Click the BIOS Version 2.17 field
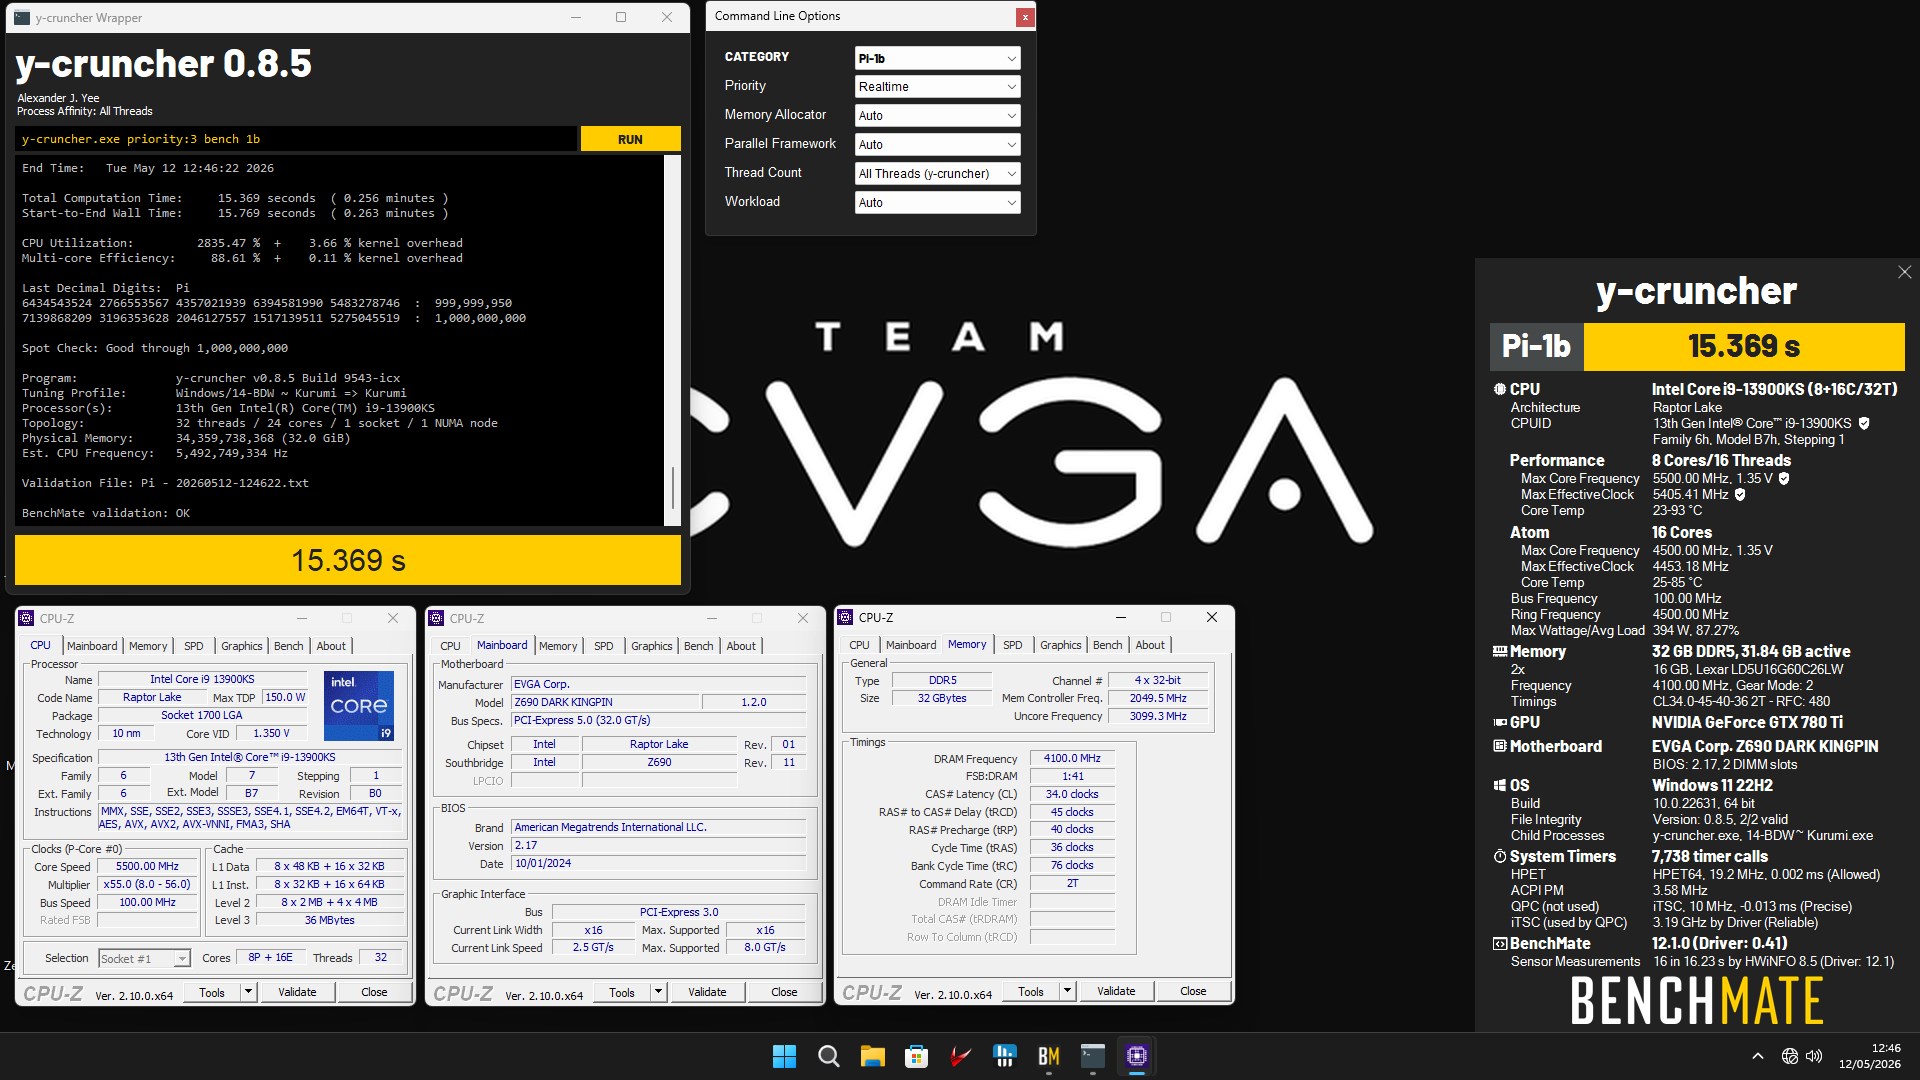 tap(658, 846)
